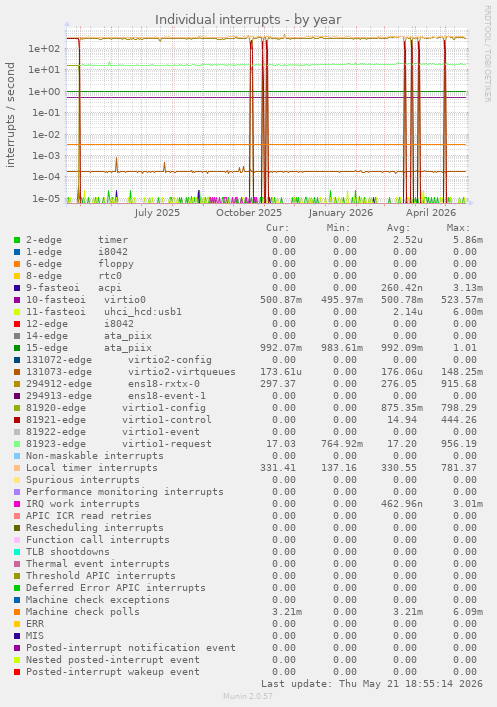Click the January 2026 x-axis label
This screenshot has width=497, height=707.
tap(341, 212)
